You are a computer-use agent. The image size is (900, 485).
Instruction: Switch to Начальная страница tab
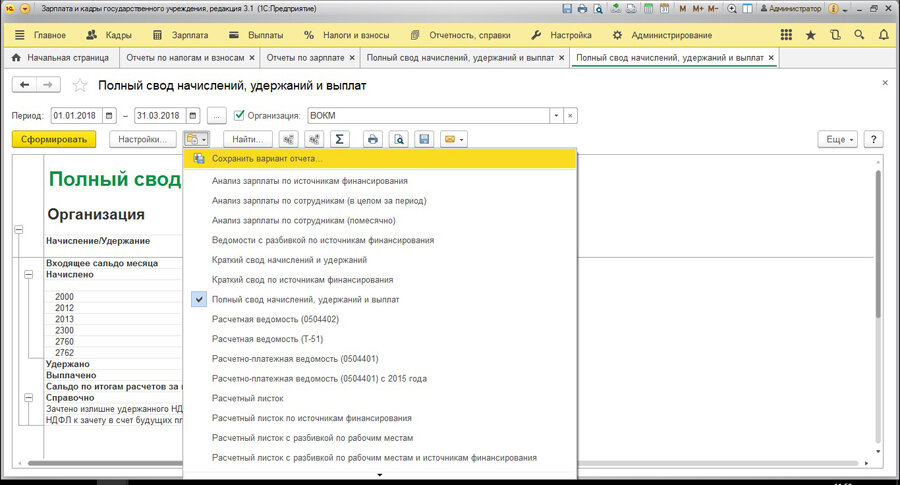point(61,57)
